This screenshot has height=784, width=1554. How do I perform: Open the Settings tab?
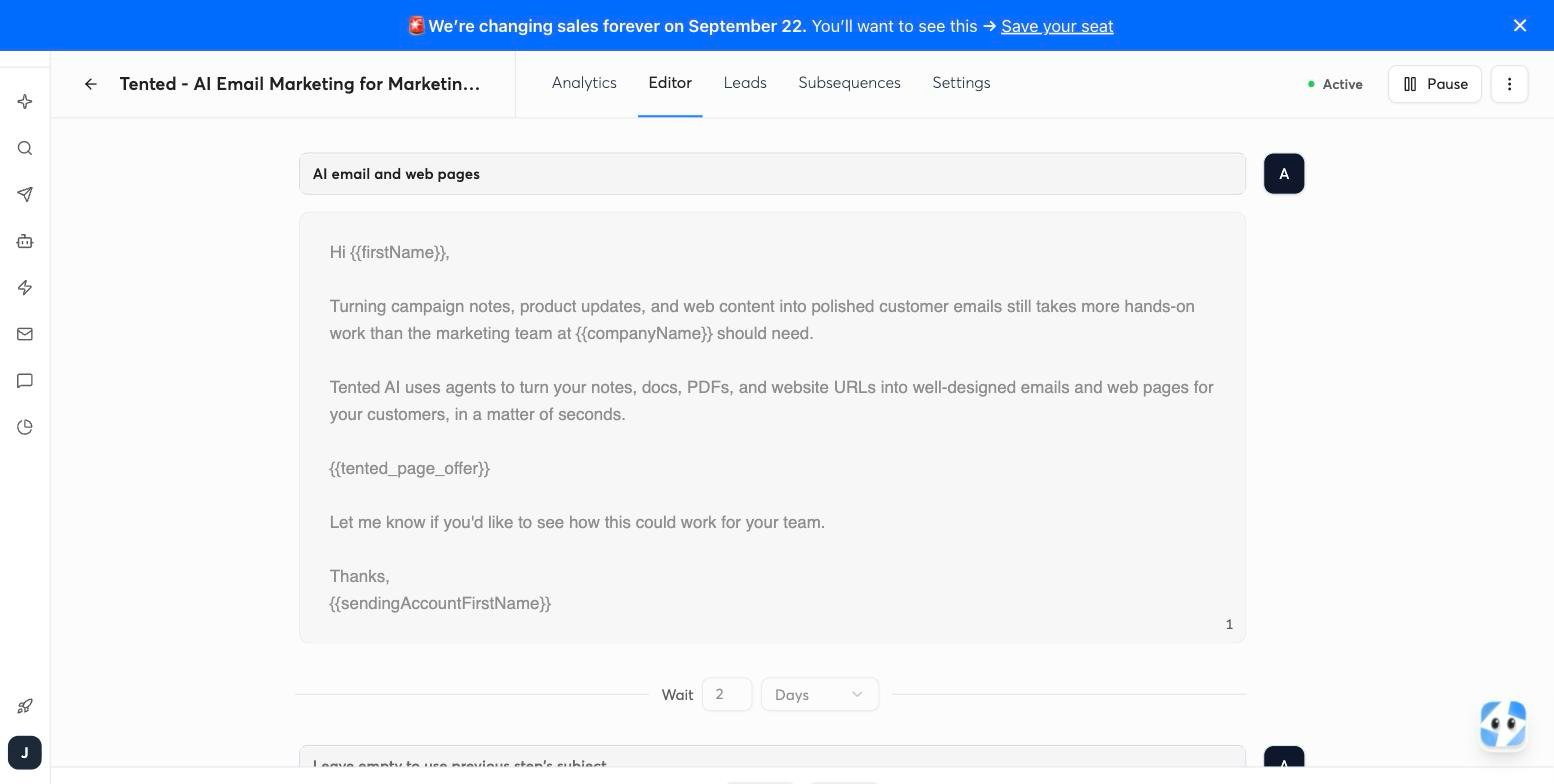pos(961,83)
